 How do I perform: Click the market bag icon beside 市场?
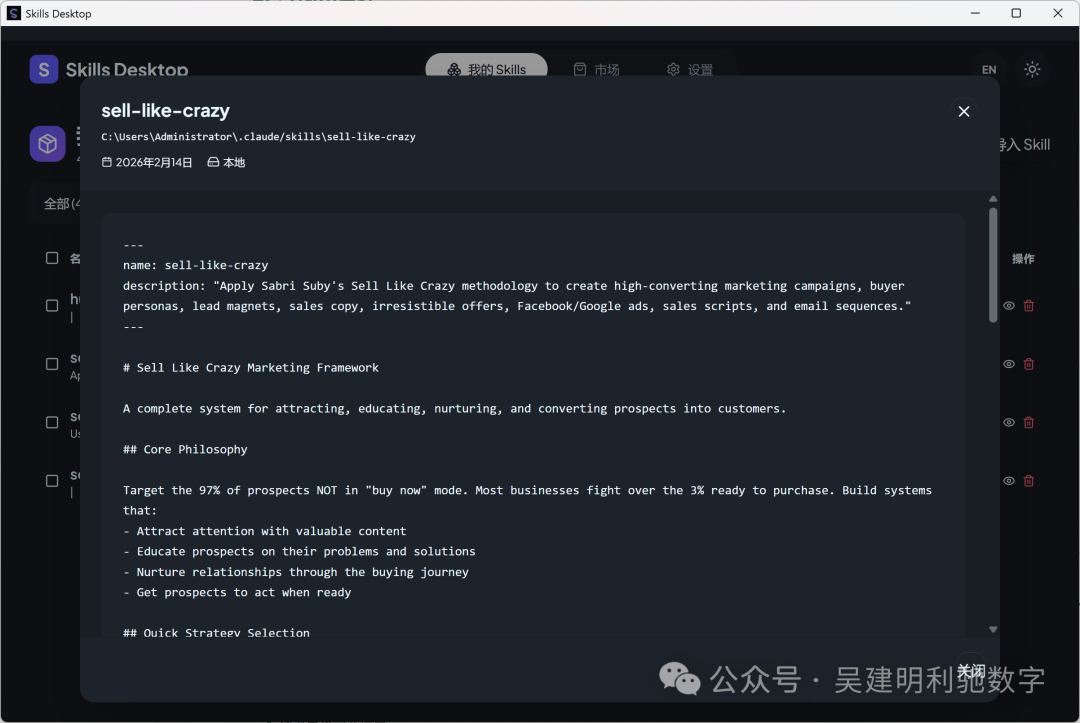coord(580,69)
